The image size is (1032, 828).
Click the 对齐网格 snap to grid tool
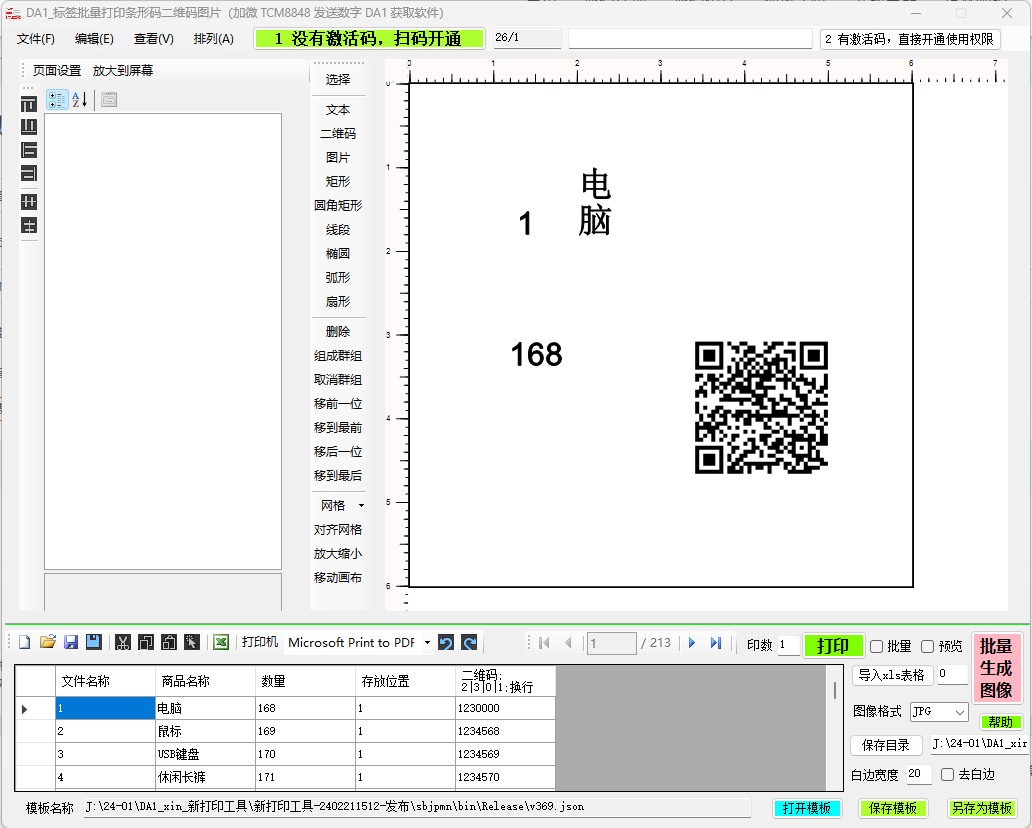[338, 530]
